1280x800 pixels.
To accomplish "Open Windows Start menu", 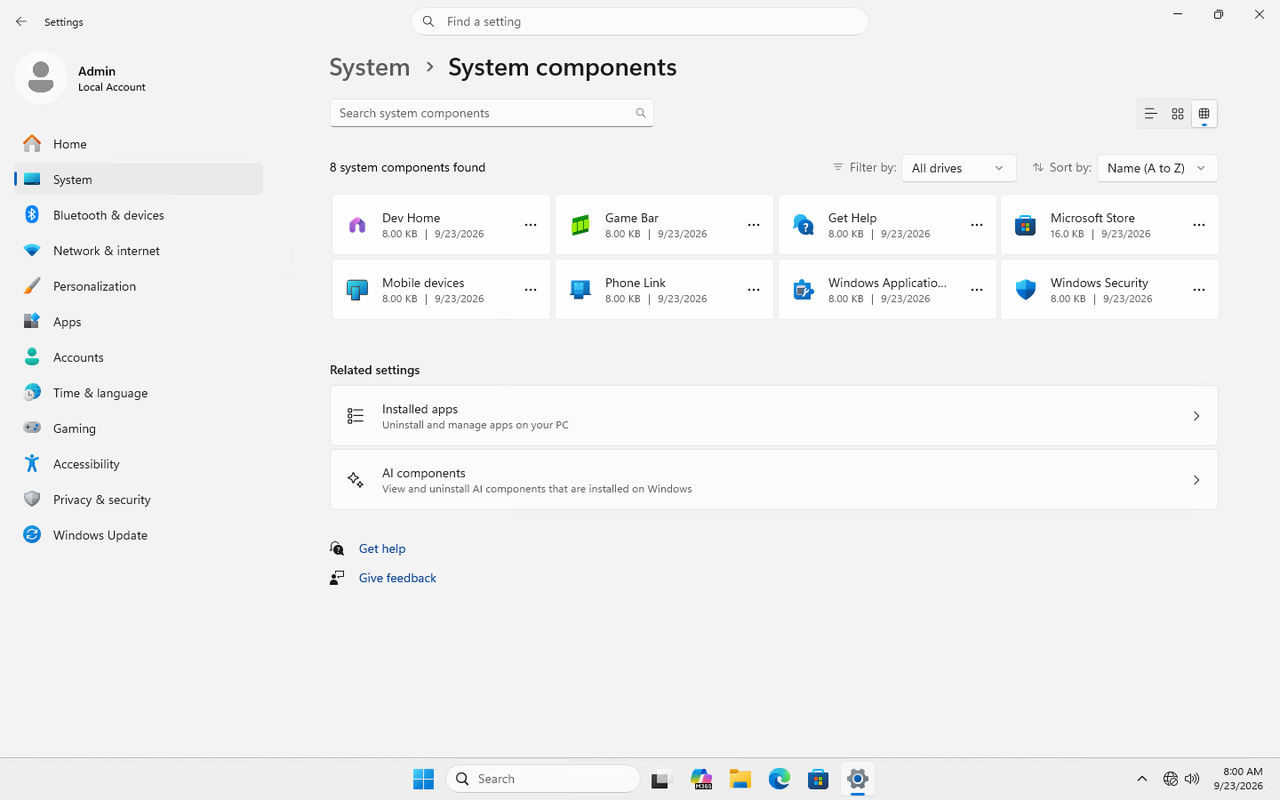I will click(423, 779).
